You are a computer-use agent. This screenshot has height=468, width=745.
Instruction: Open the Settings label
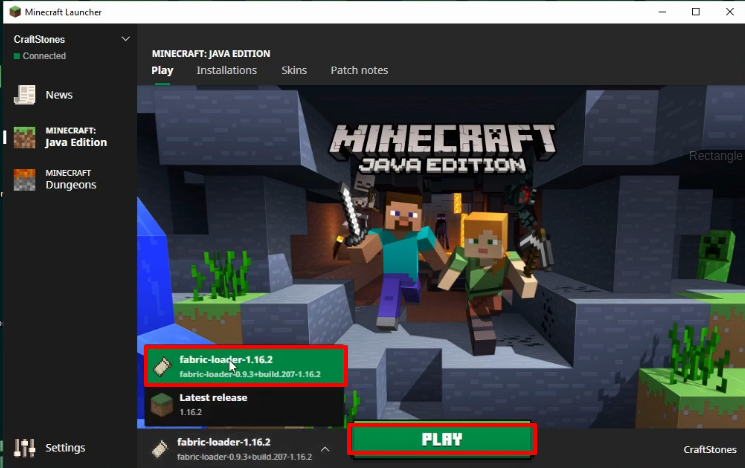tap(65, 448)
